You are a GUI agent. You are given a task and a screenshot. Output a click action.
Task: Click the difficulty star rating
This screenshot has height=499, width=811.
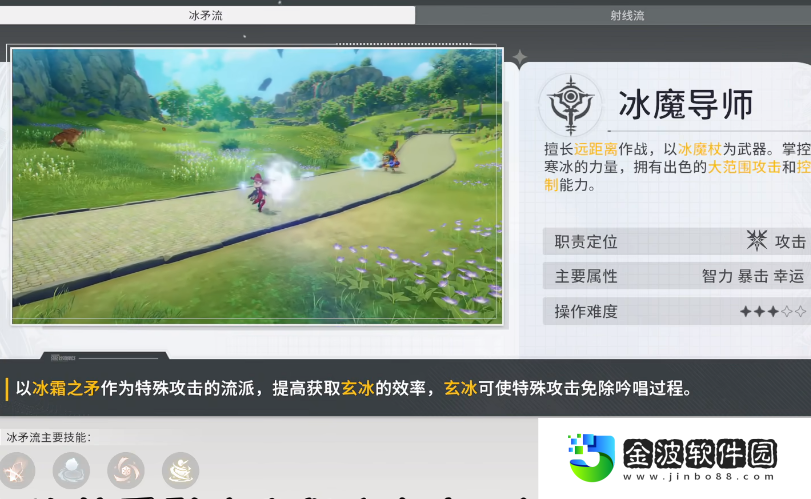click(x=773, y=311)
